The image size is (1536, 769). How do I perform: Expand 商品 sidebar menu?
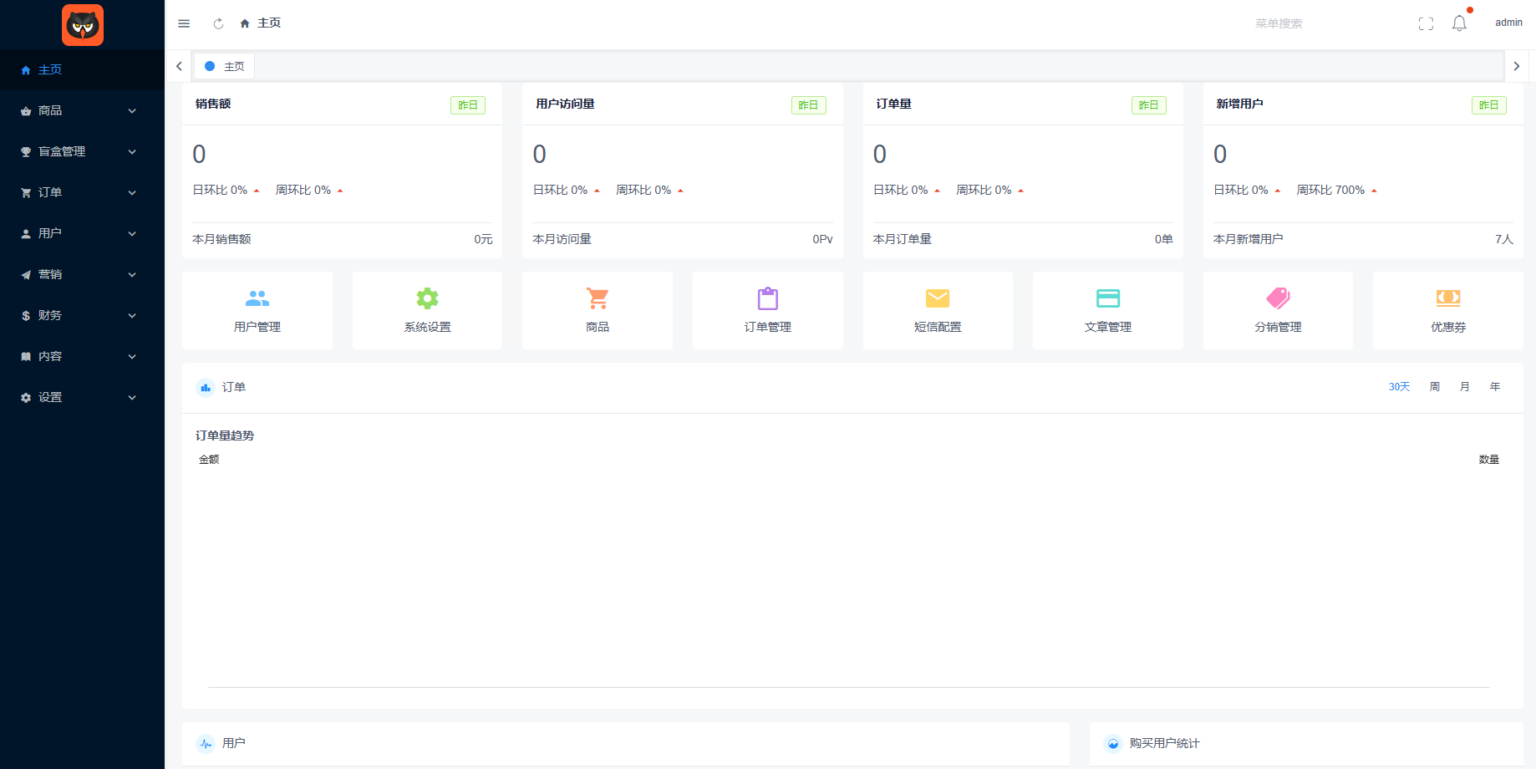coord(80,111)
